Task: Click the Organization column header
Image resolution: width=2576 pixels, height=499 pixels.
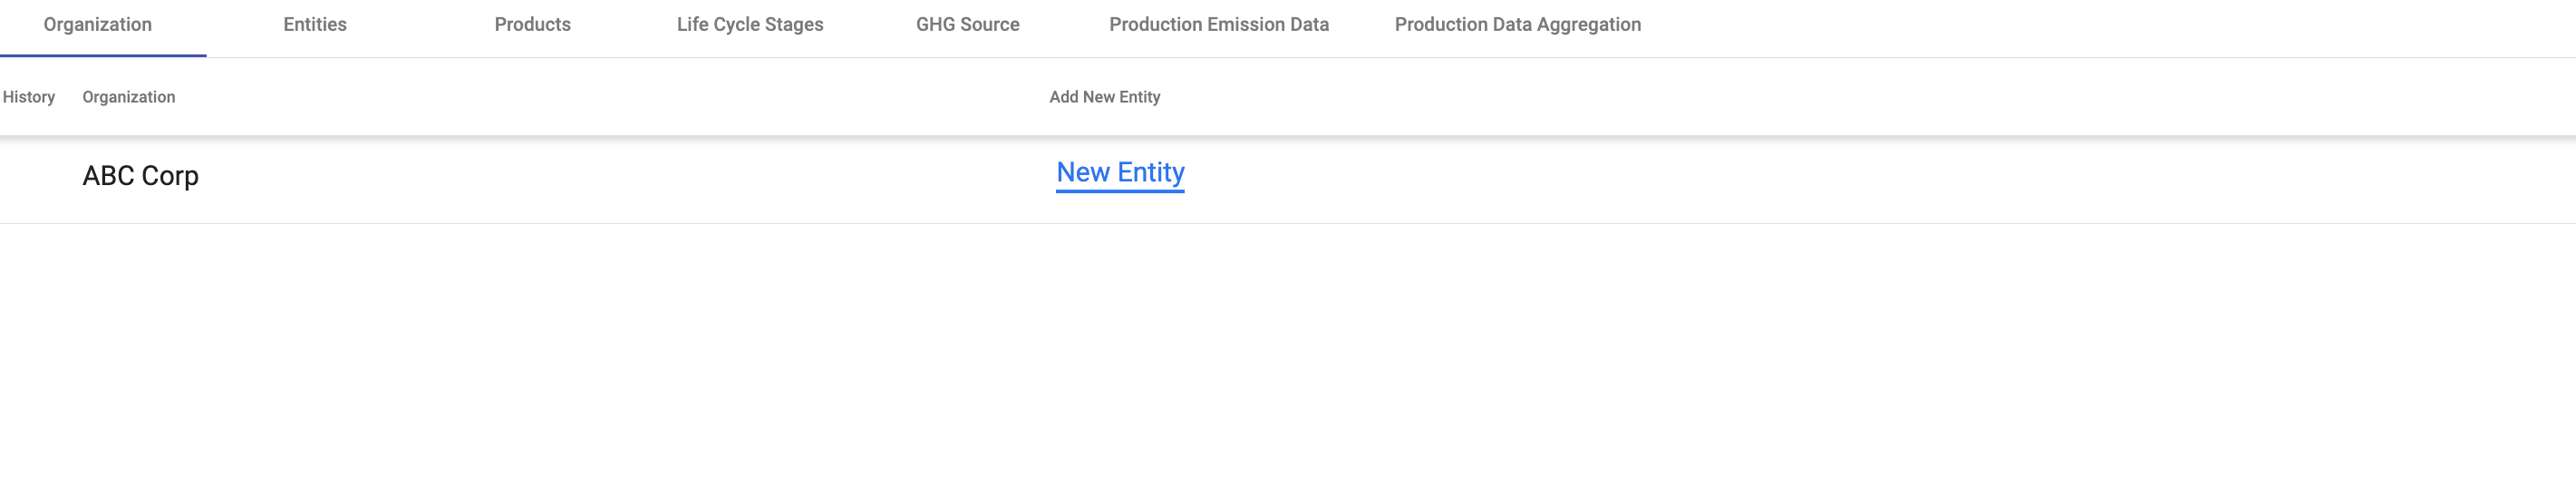Action: click(129, 97)
